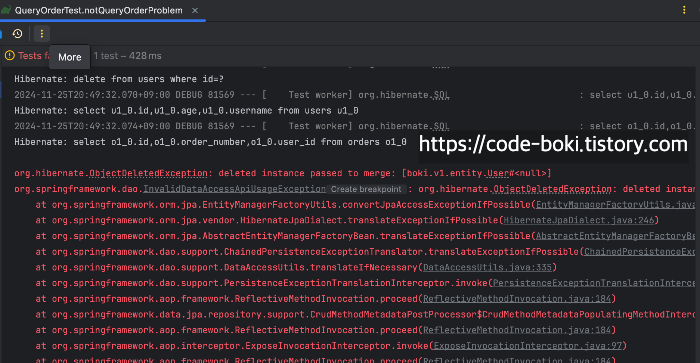Open DataAccessUtils.java:335 source link

(488, 267)
